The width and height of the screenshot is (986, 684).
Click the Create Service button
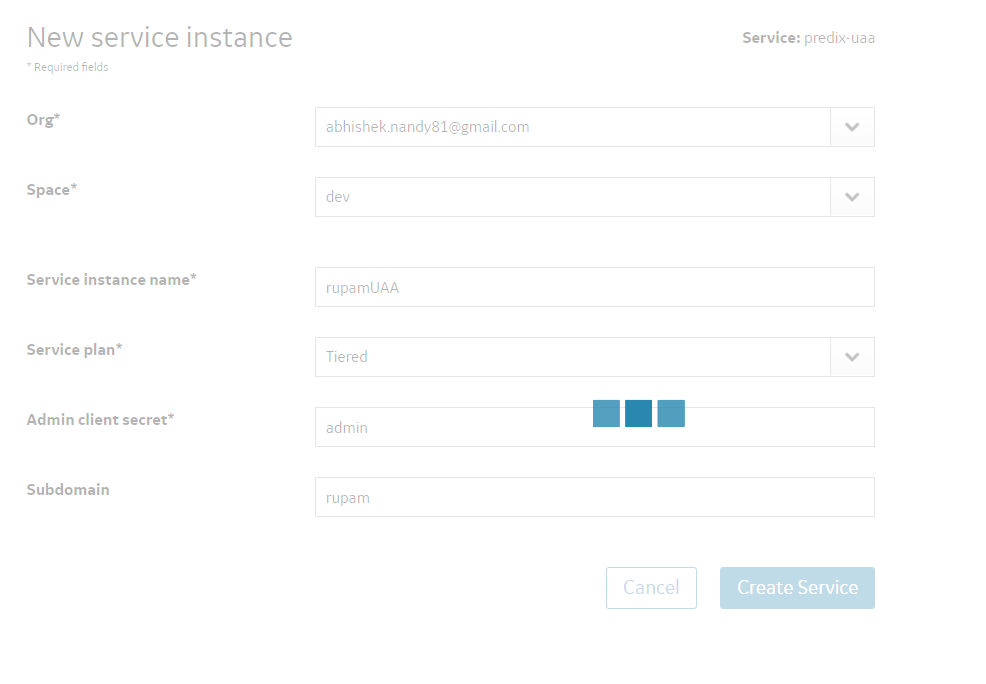point(797,588)
